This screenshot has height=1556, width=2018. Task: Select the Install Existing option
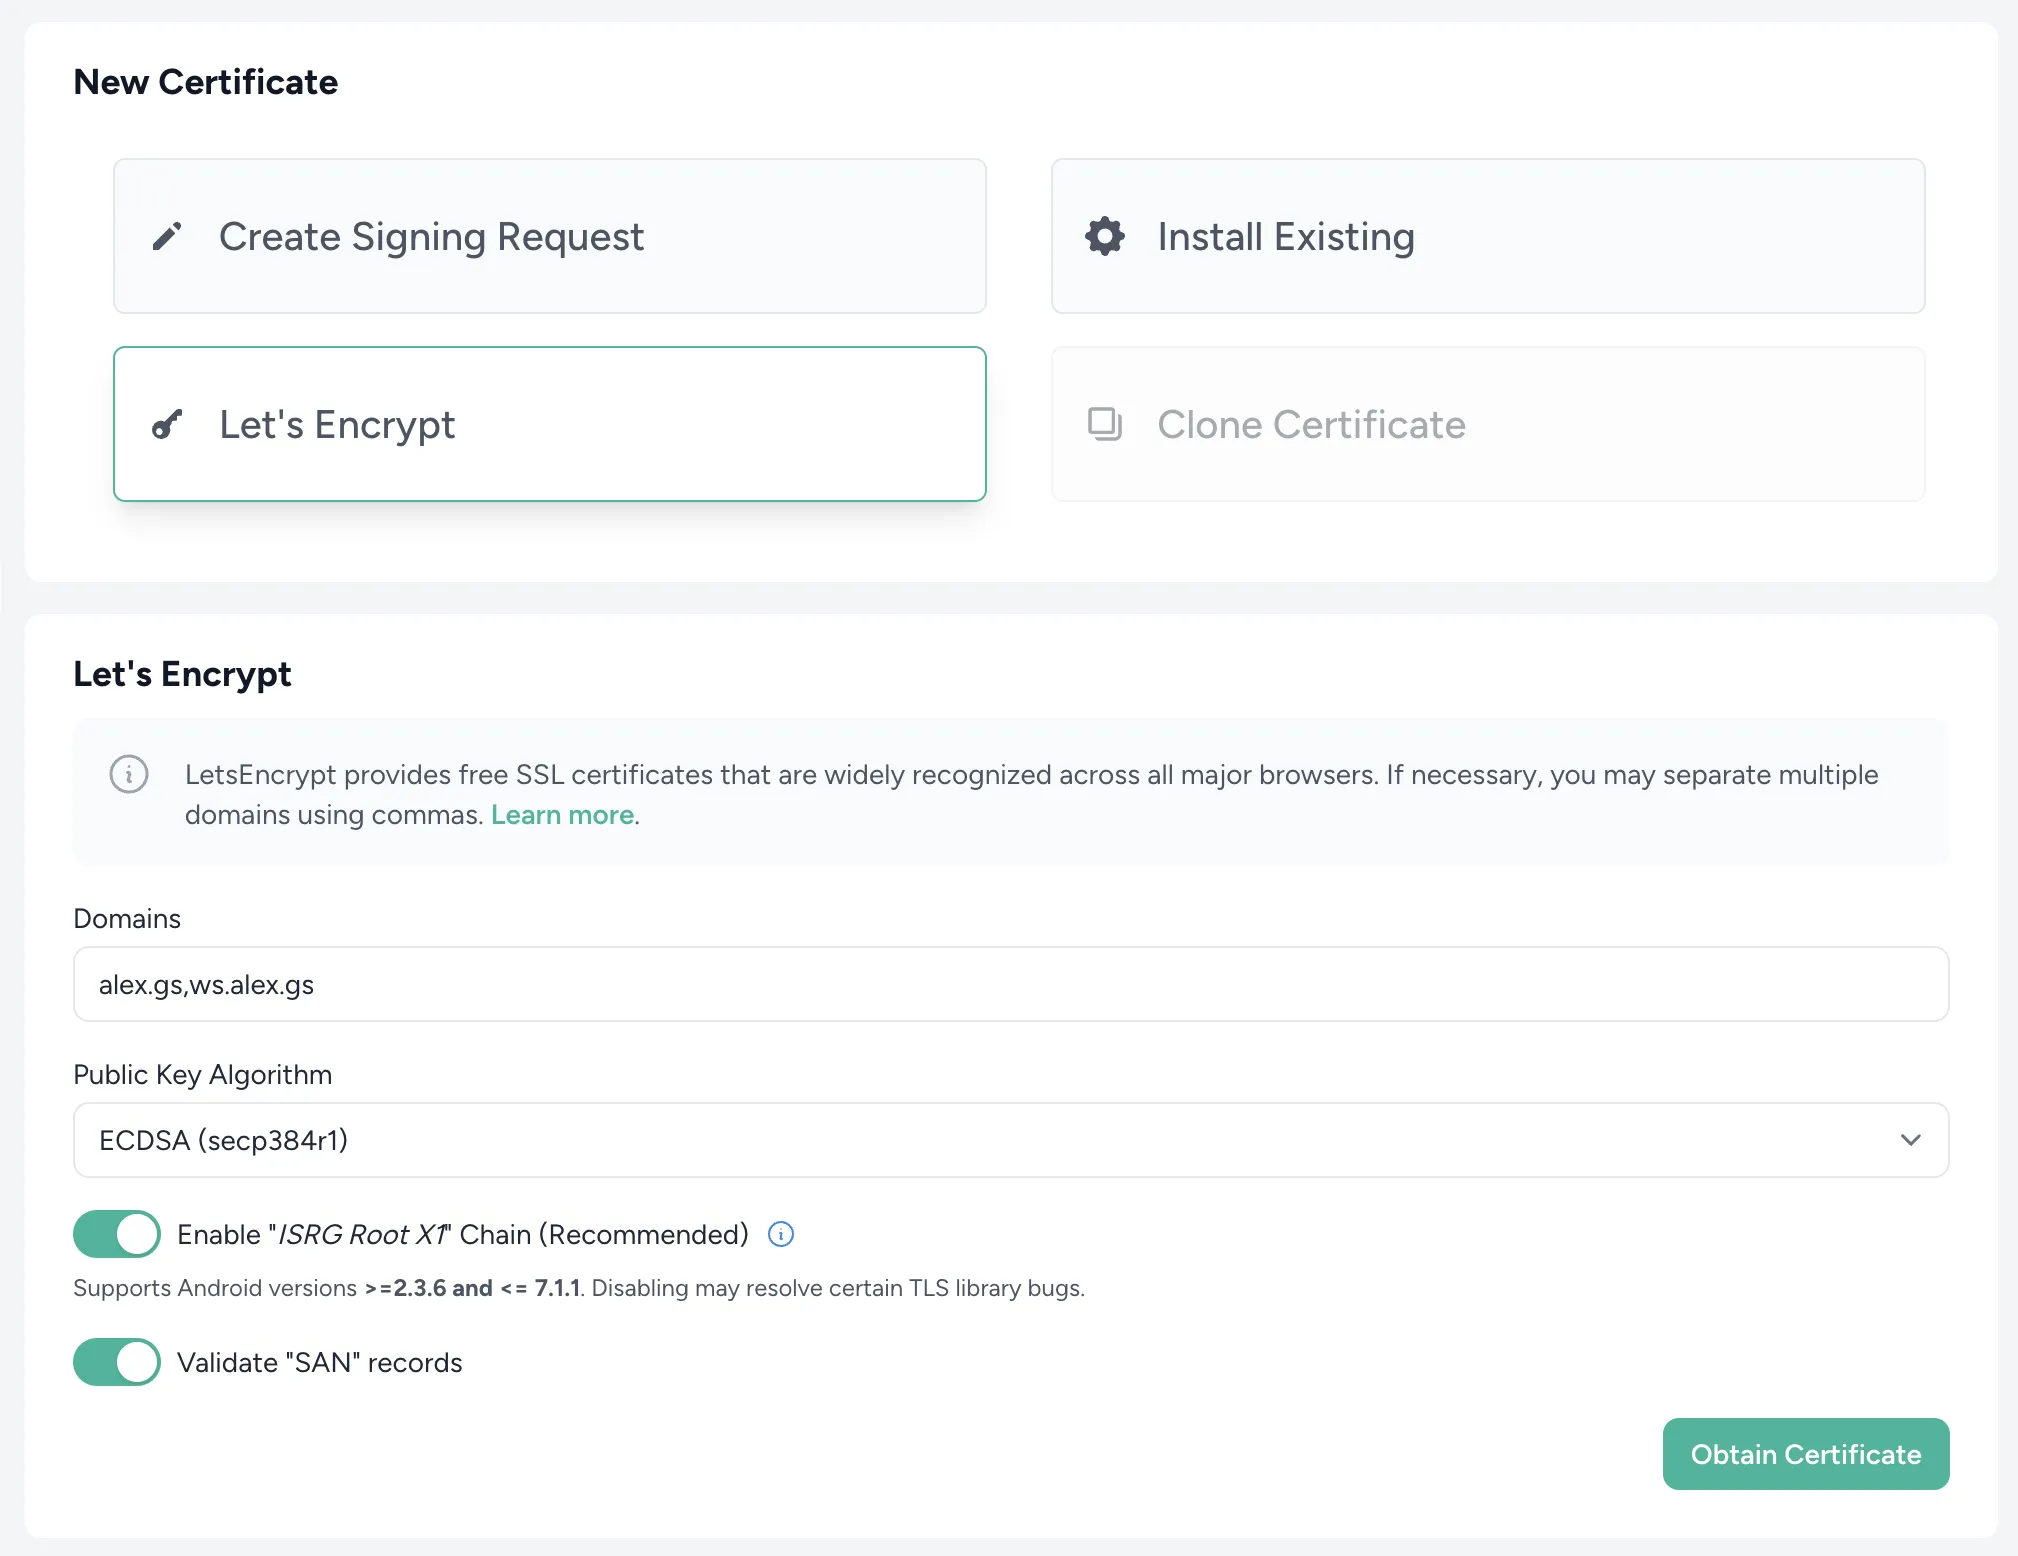[1488, 236]
